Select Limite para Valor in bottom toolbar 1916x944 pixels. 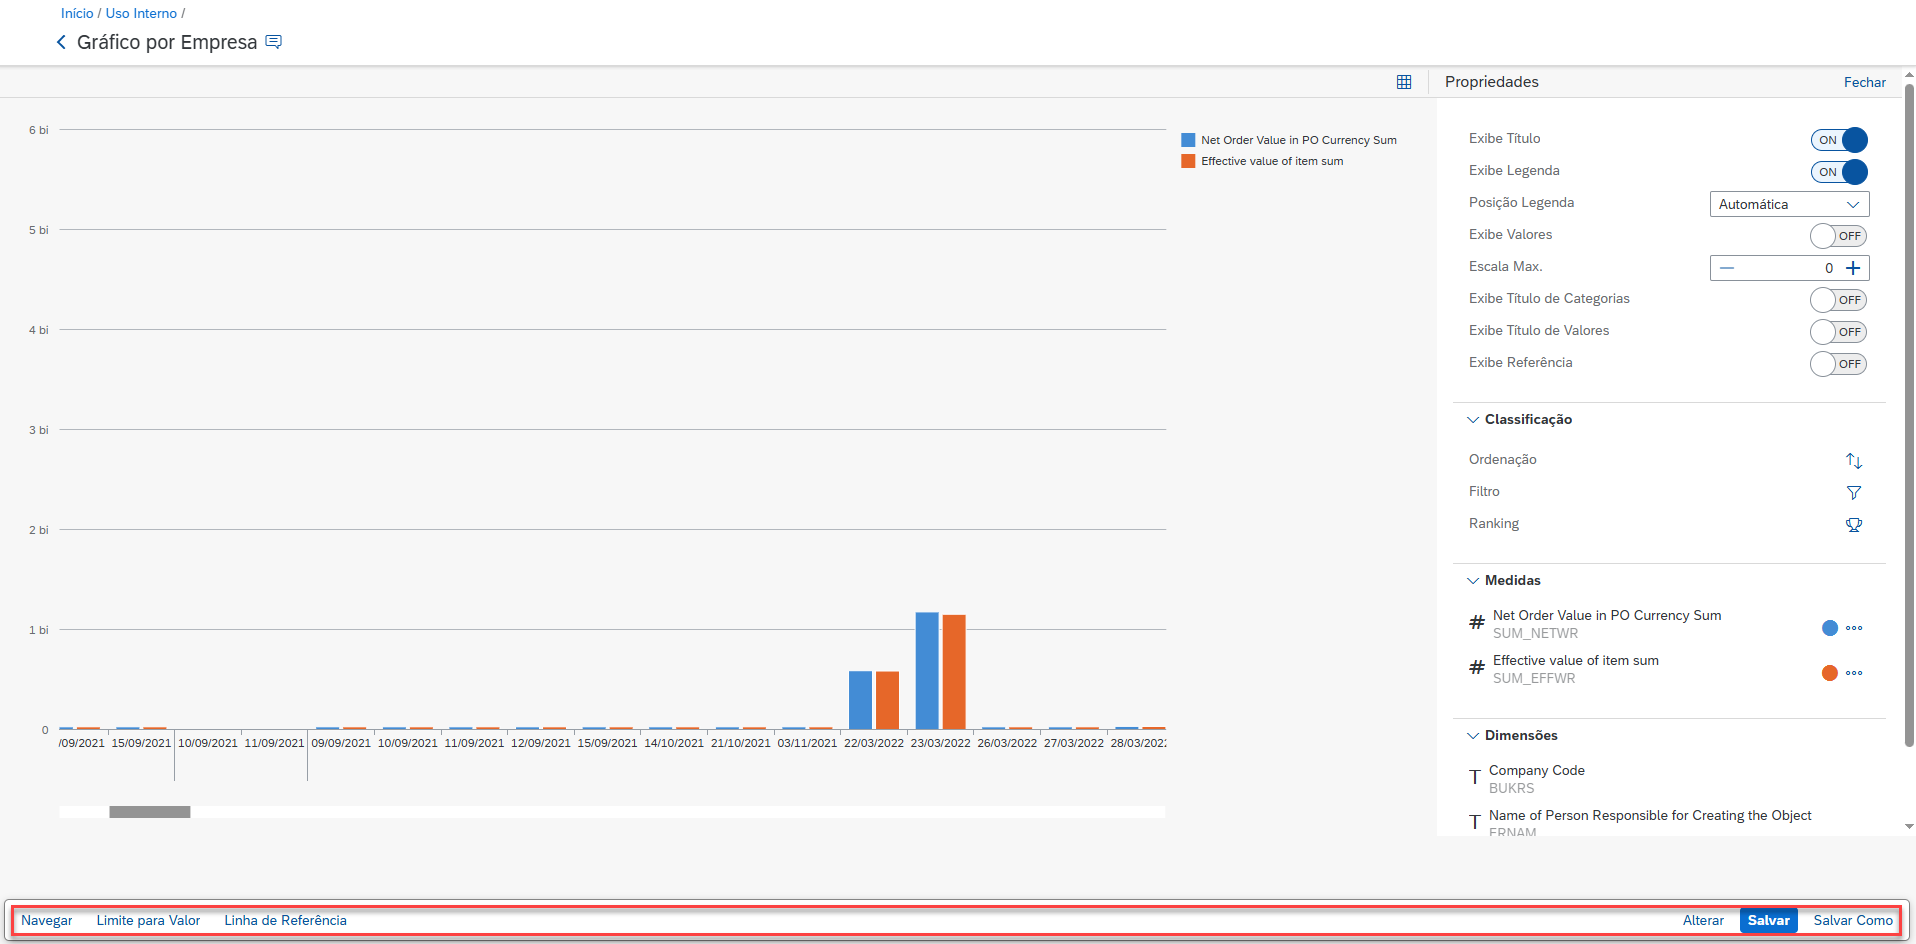pyautogui.click(x=148, y=921)
